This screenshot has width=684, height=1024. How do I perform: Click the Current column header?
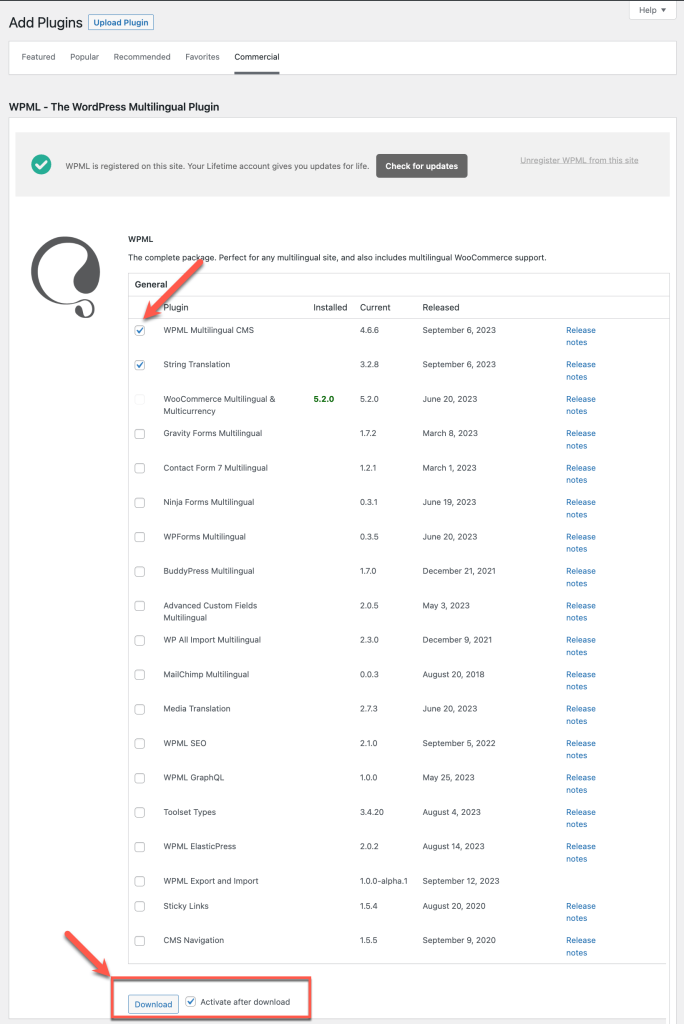(375, 308)
